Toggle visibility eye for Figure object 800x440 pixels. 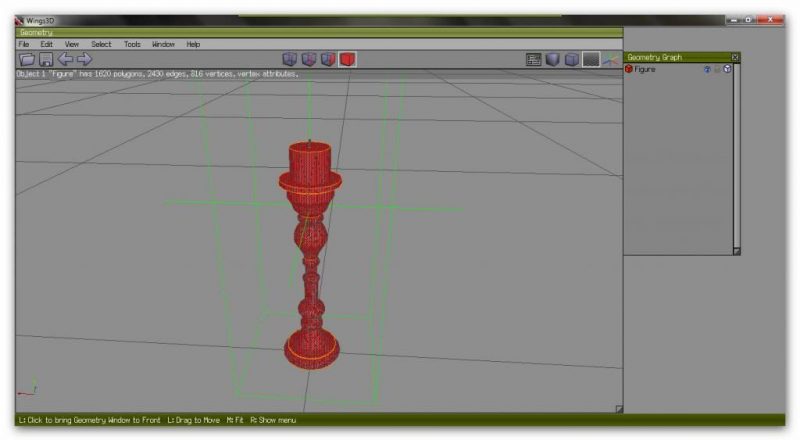(x=706, y=69)
